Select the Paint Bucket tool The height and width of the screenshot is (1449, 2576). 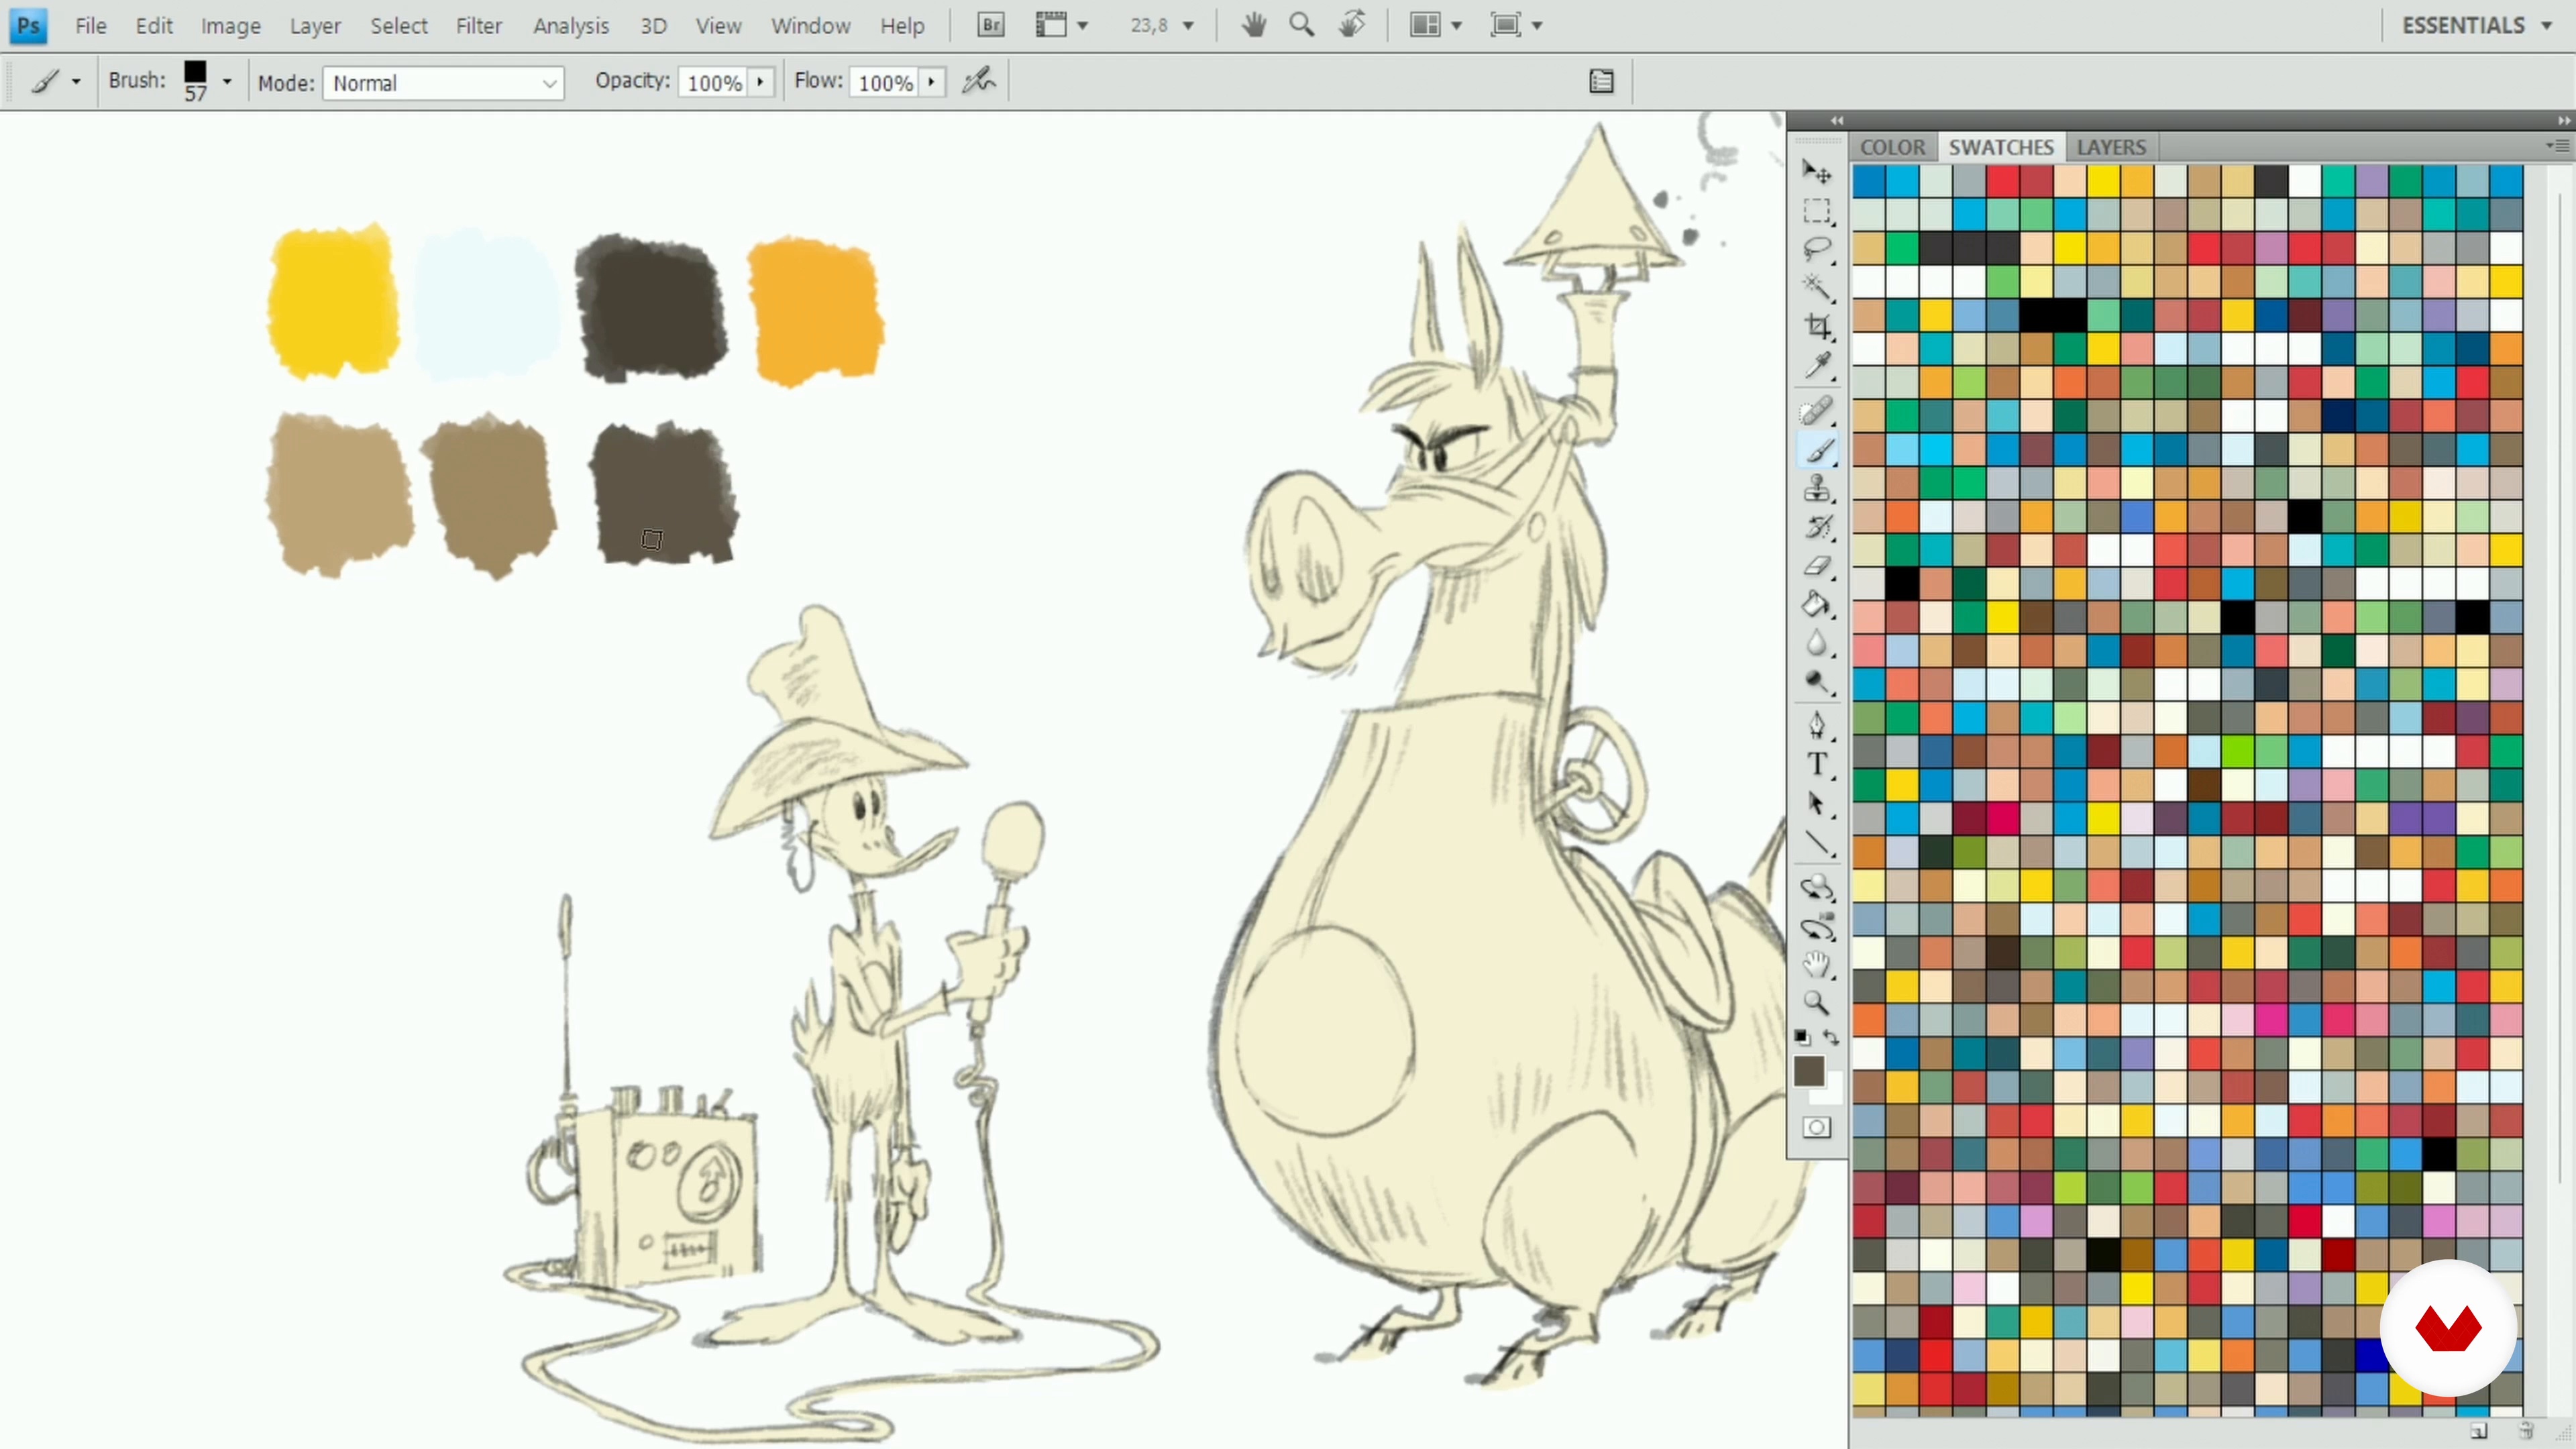(1817, 605)
